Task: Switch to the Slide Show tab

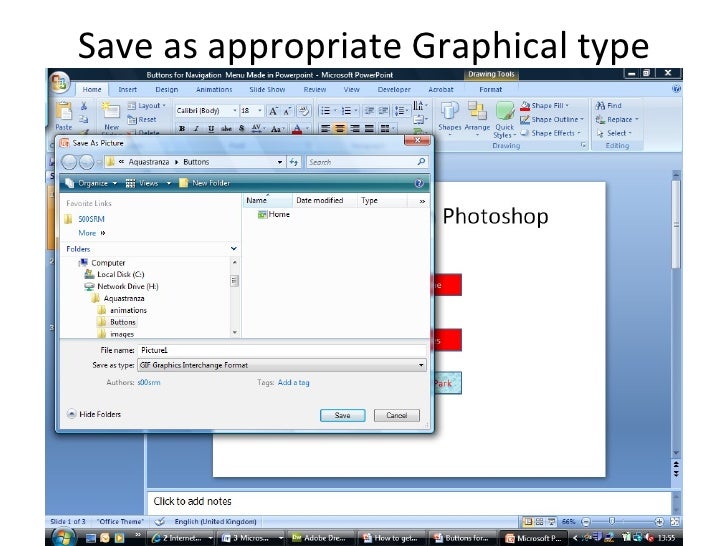Action: click(267, 90)
